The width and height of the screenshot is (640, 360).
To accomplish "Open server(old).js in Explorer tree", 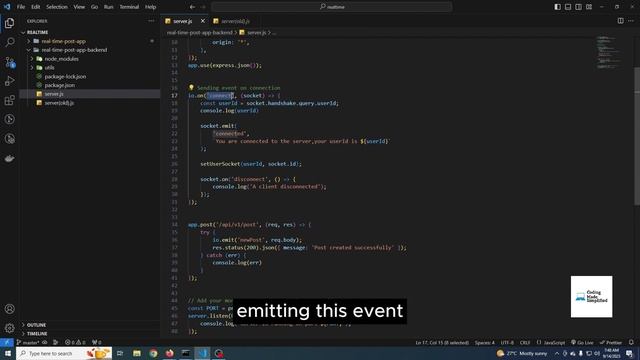I will (59, 103).
